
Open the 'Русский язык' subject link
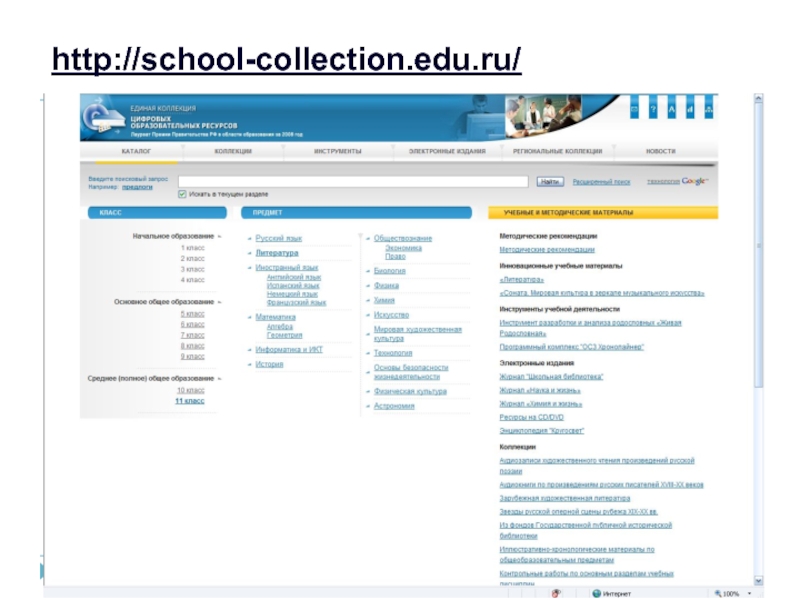[x=279, y=238]
